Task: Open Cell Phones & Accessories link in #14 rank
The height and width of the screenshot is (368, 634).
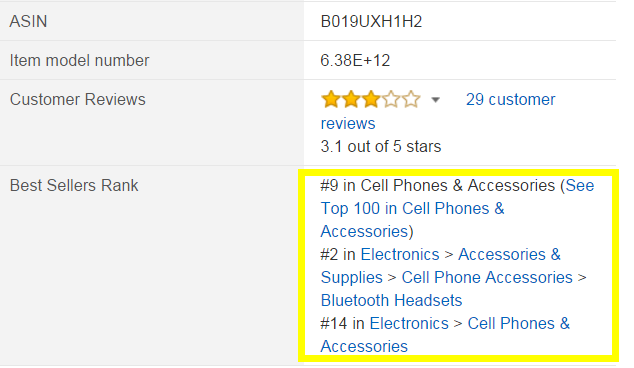Action: [x=445, y=335]
